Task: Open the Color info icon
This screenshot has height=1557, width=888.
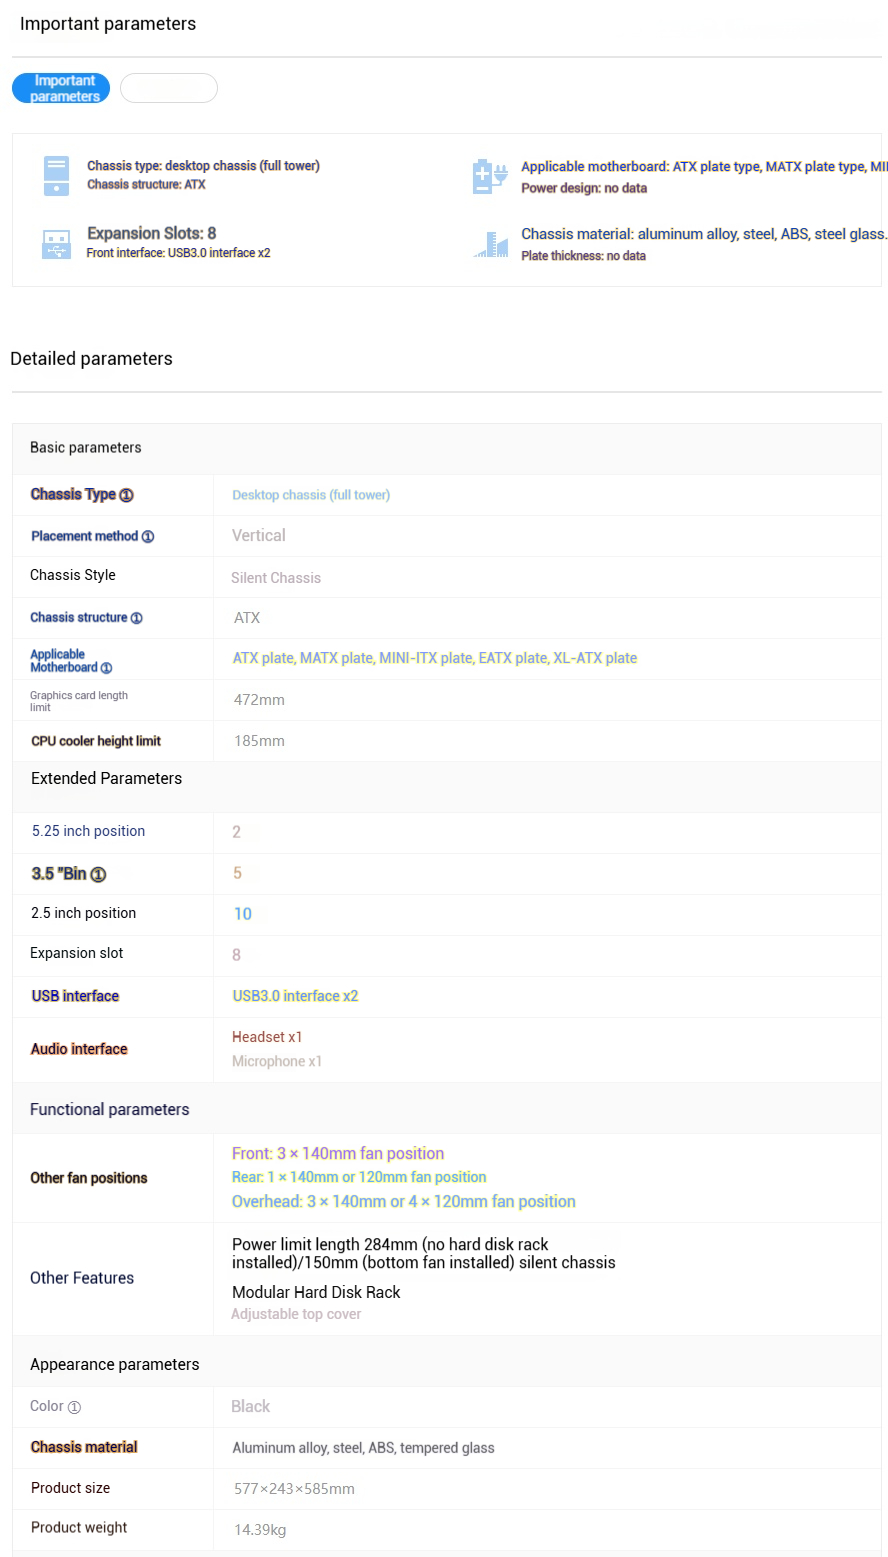Action: coord(74,1407)
